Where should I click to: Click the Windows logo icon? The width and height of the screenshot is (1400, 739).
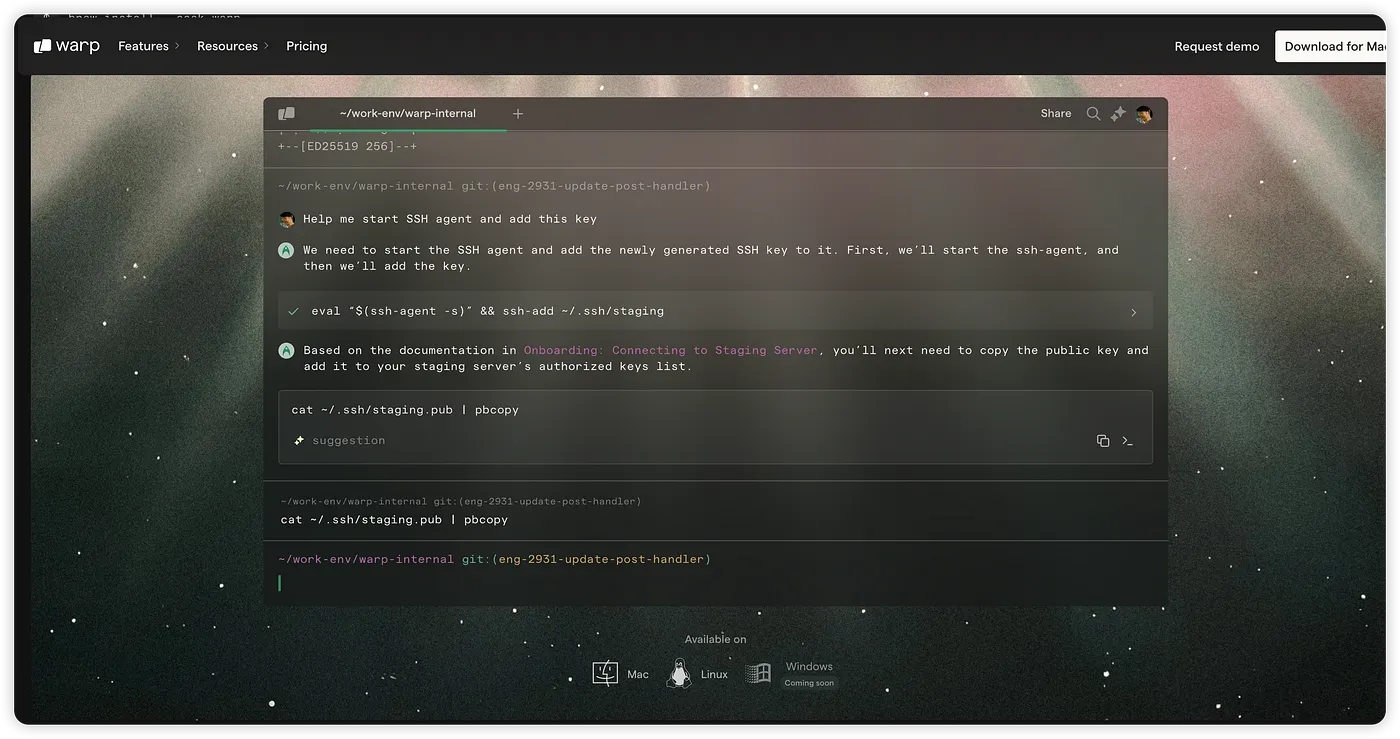[x=759, y=673]
